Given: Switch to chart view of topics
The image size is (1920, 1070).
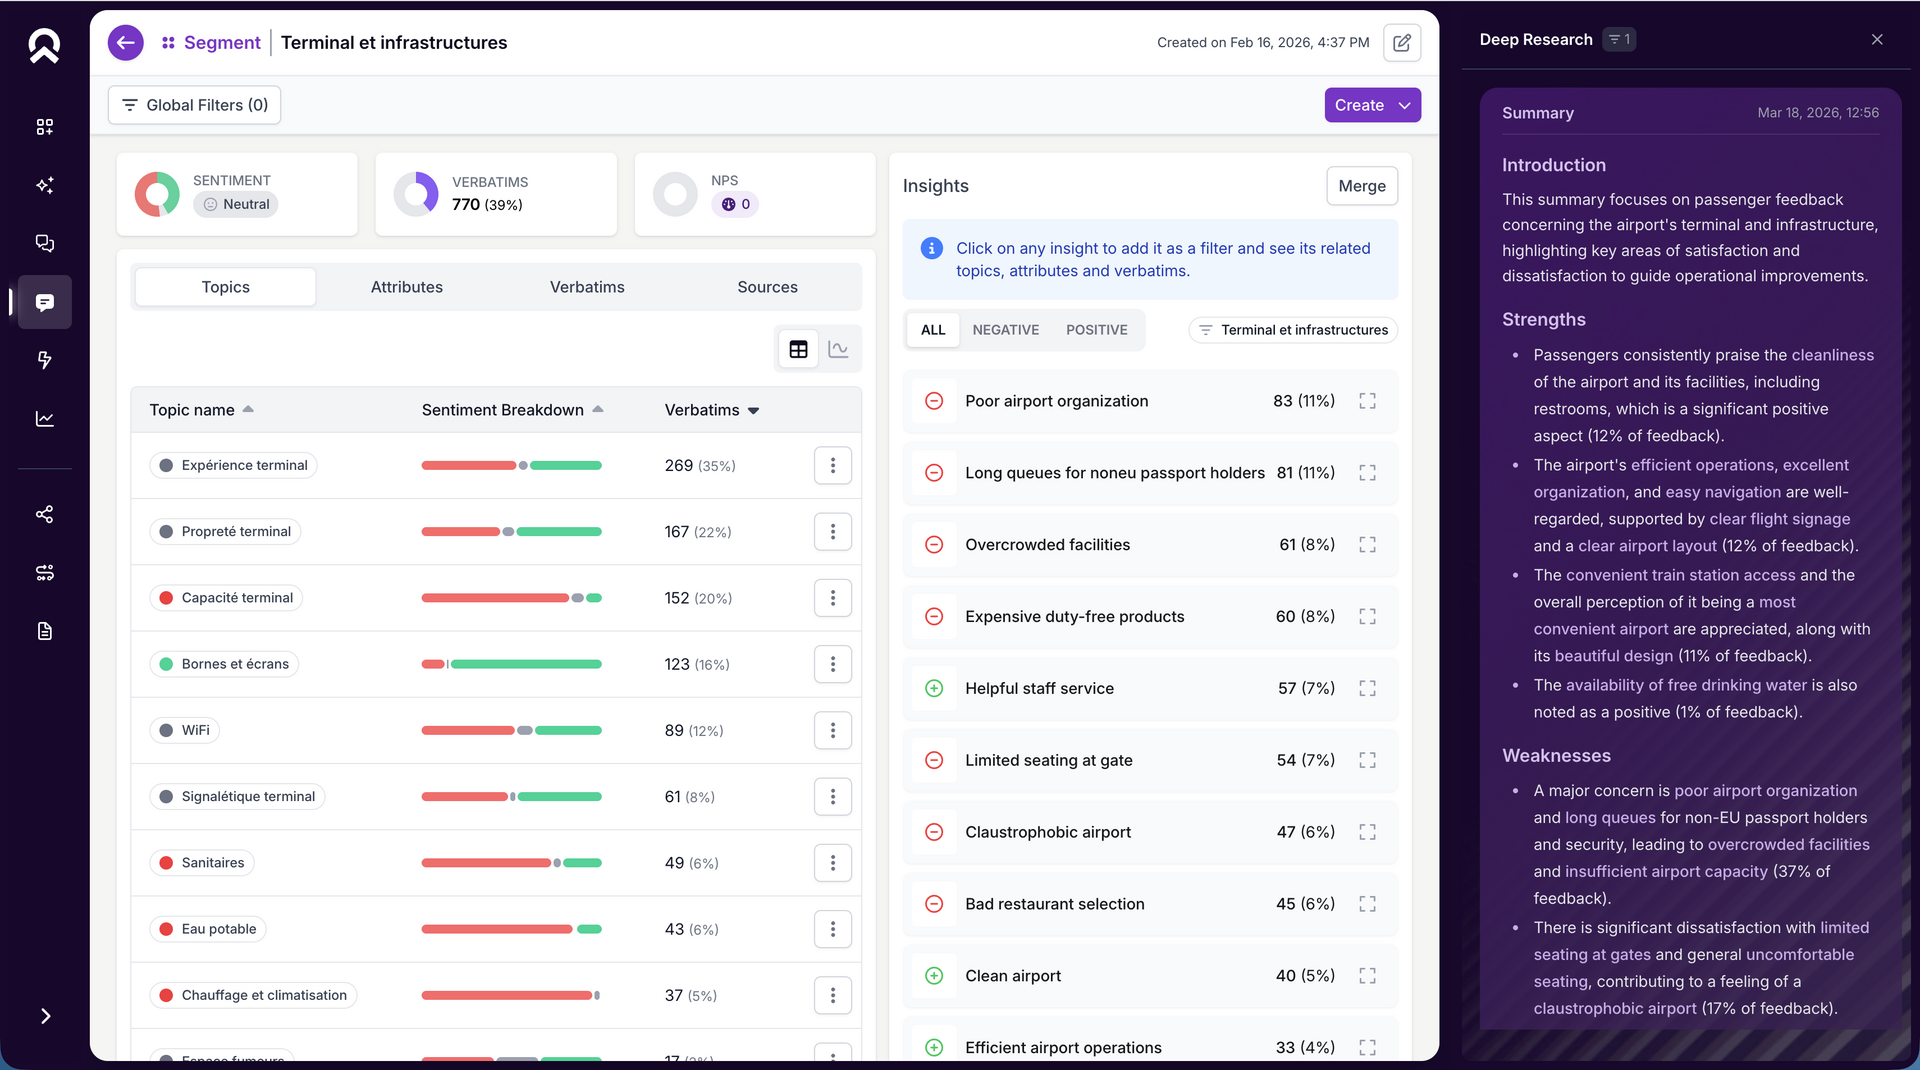Looking at the screenshot, I should pos(838,349).
